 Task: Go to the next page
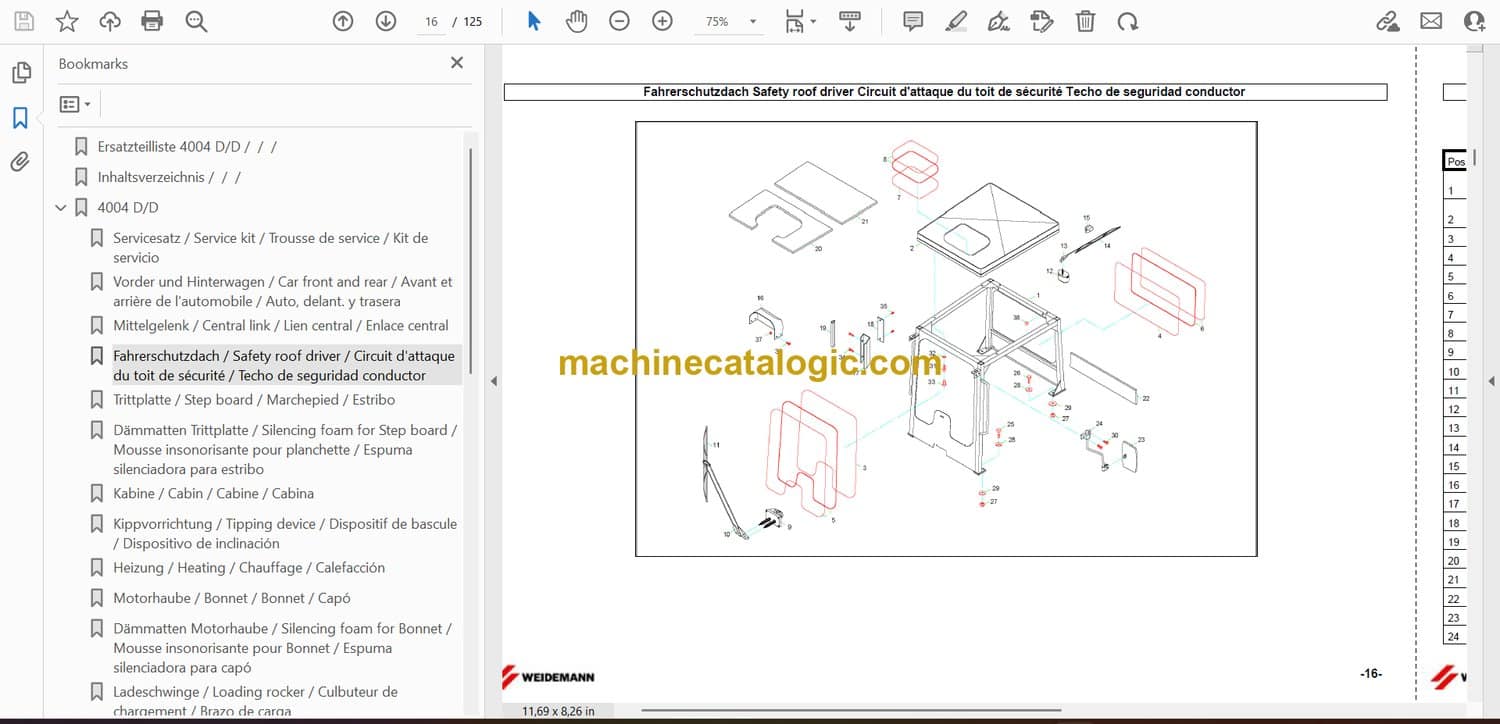click(386, 21)
